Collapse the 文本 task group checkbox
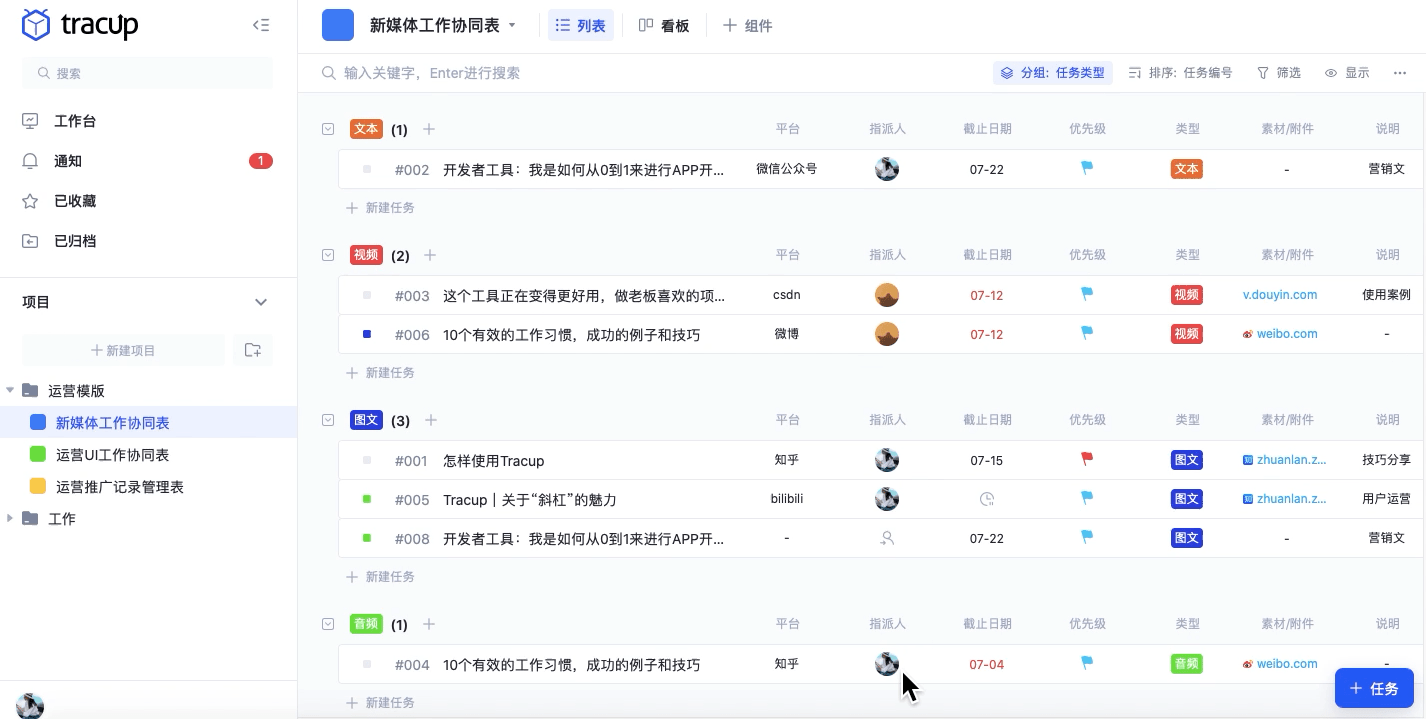 click(x=328, y=129)
